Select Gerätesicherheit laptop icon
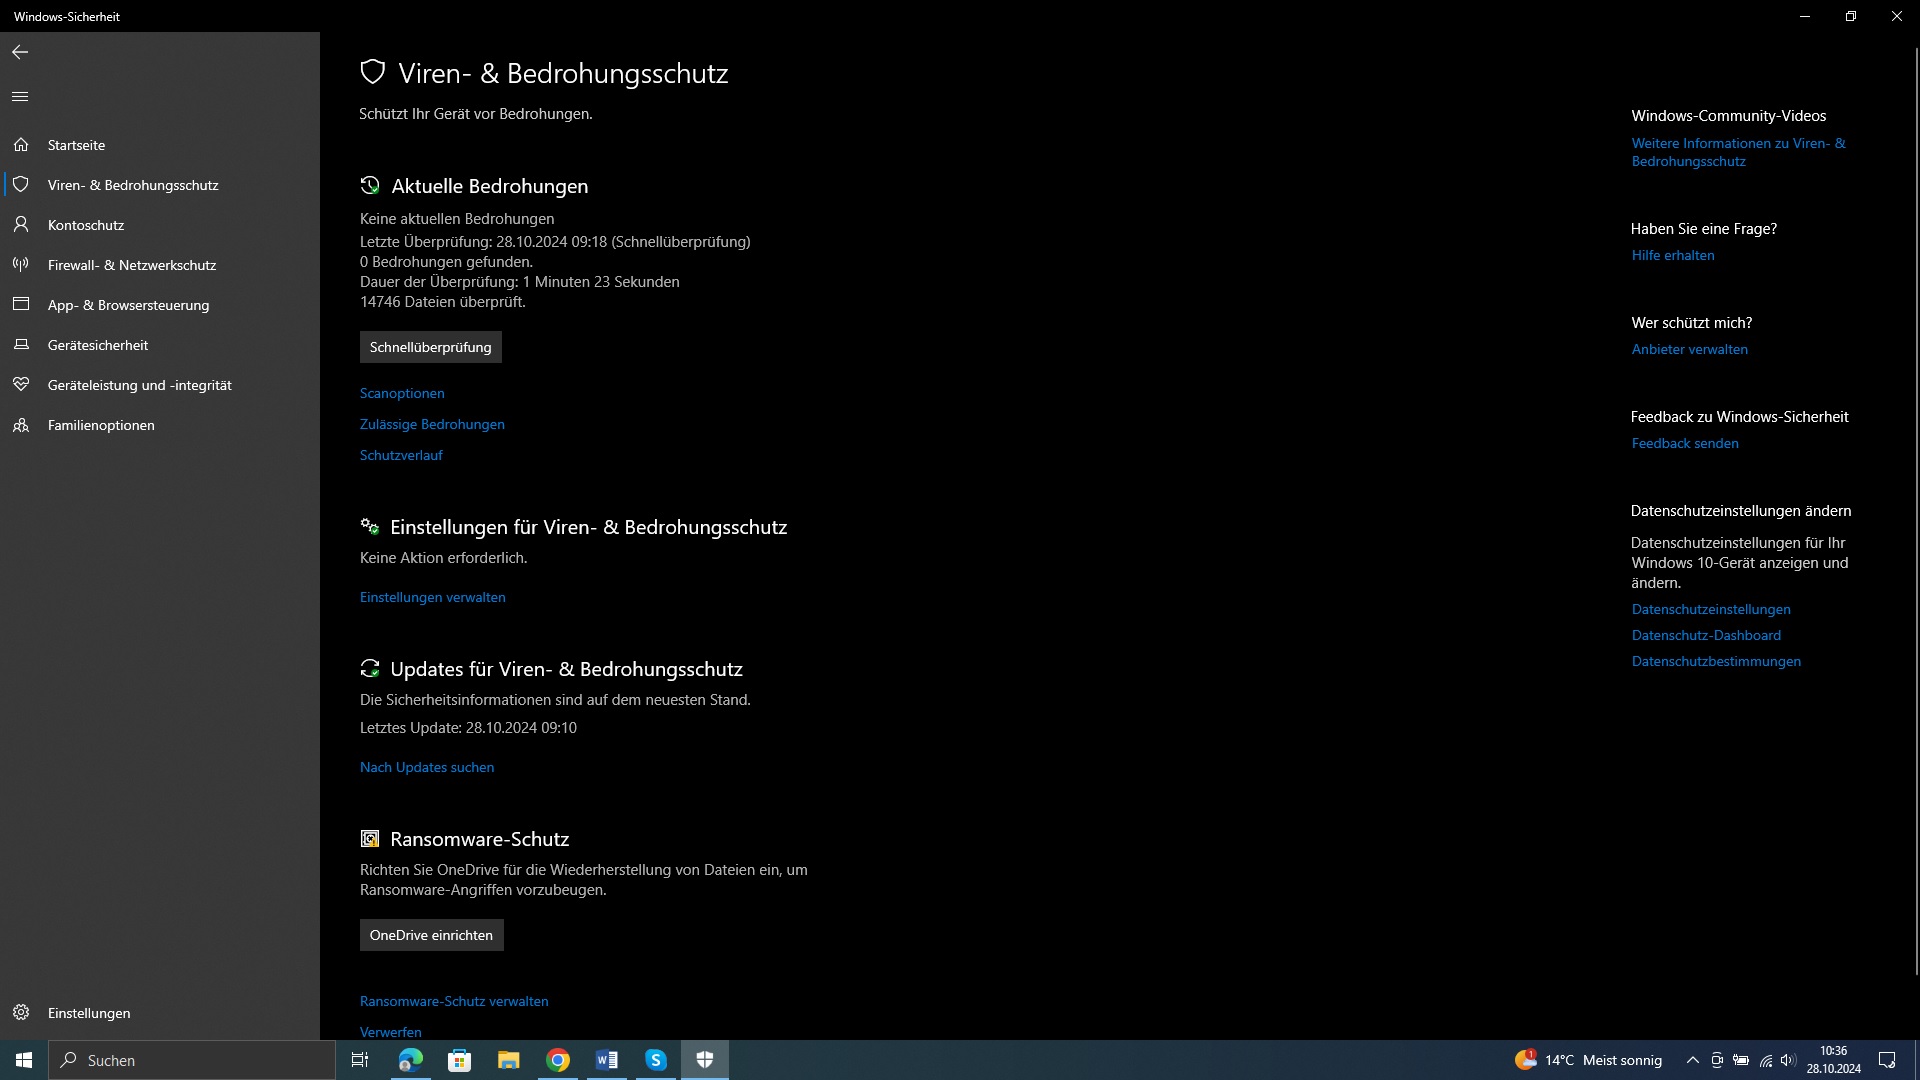The height and width of the screenshot is (1080, 1920). click(21, 345)
